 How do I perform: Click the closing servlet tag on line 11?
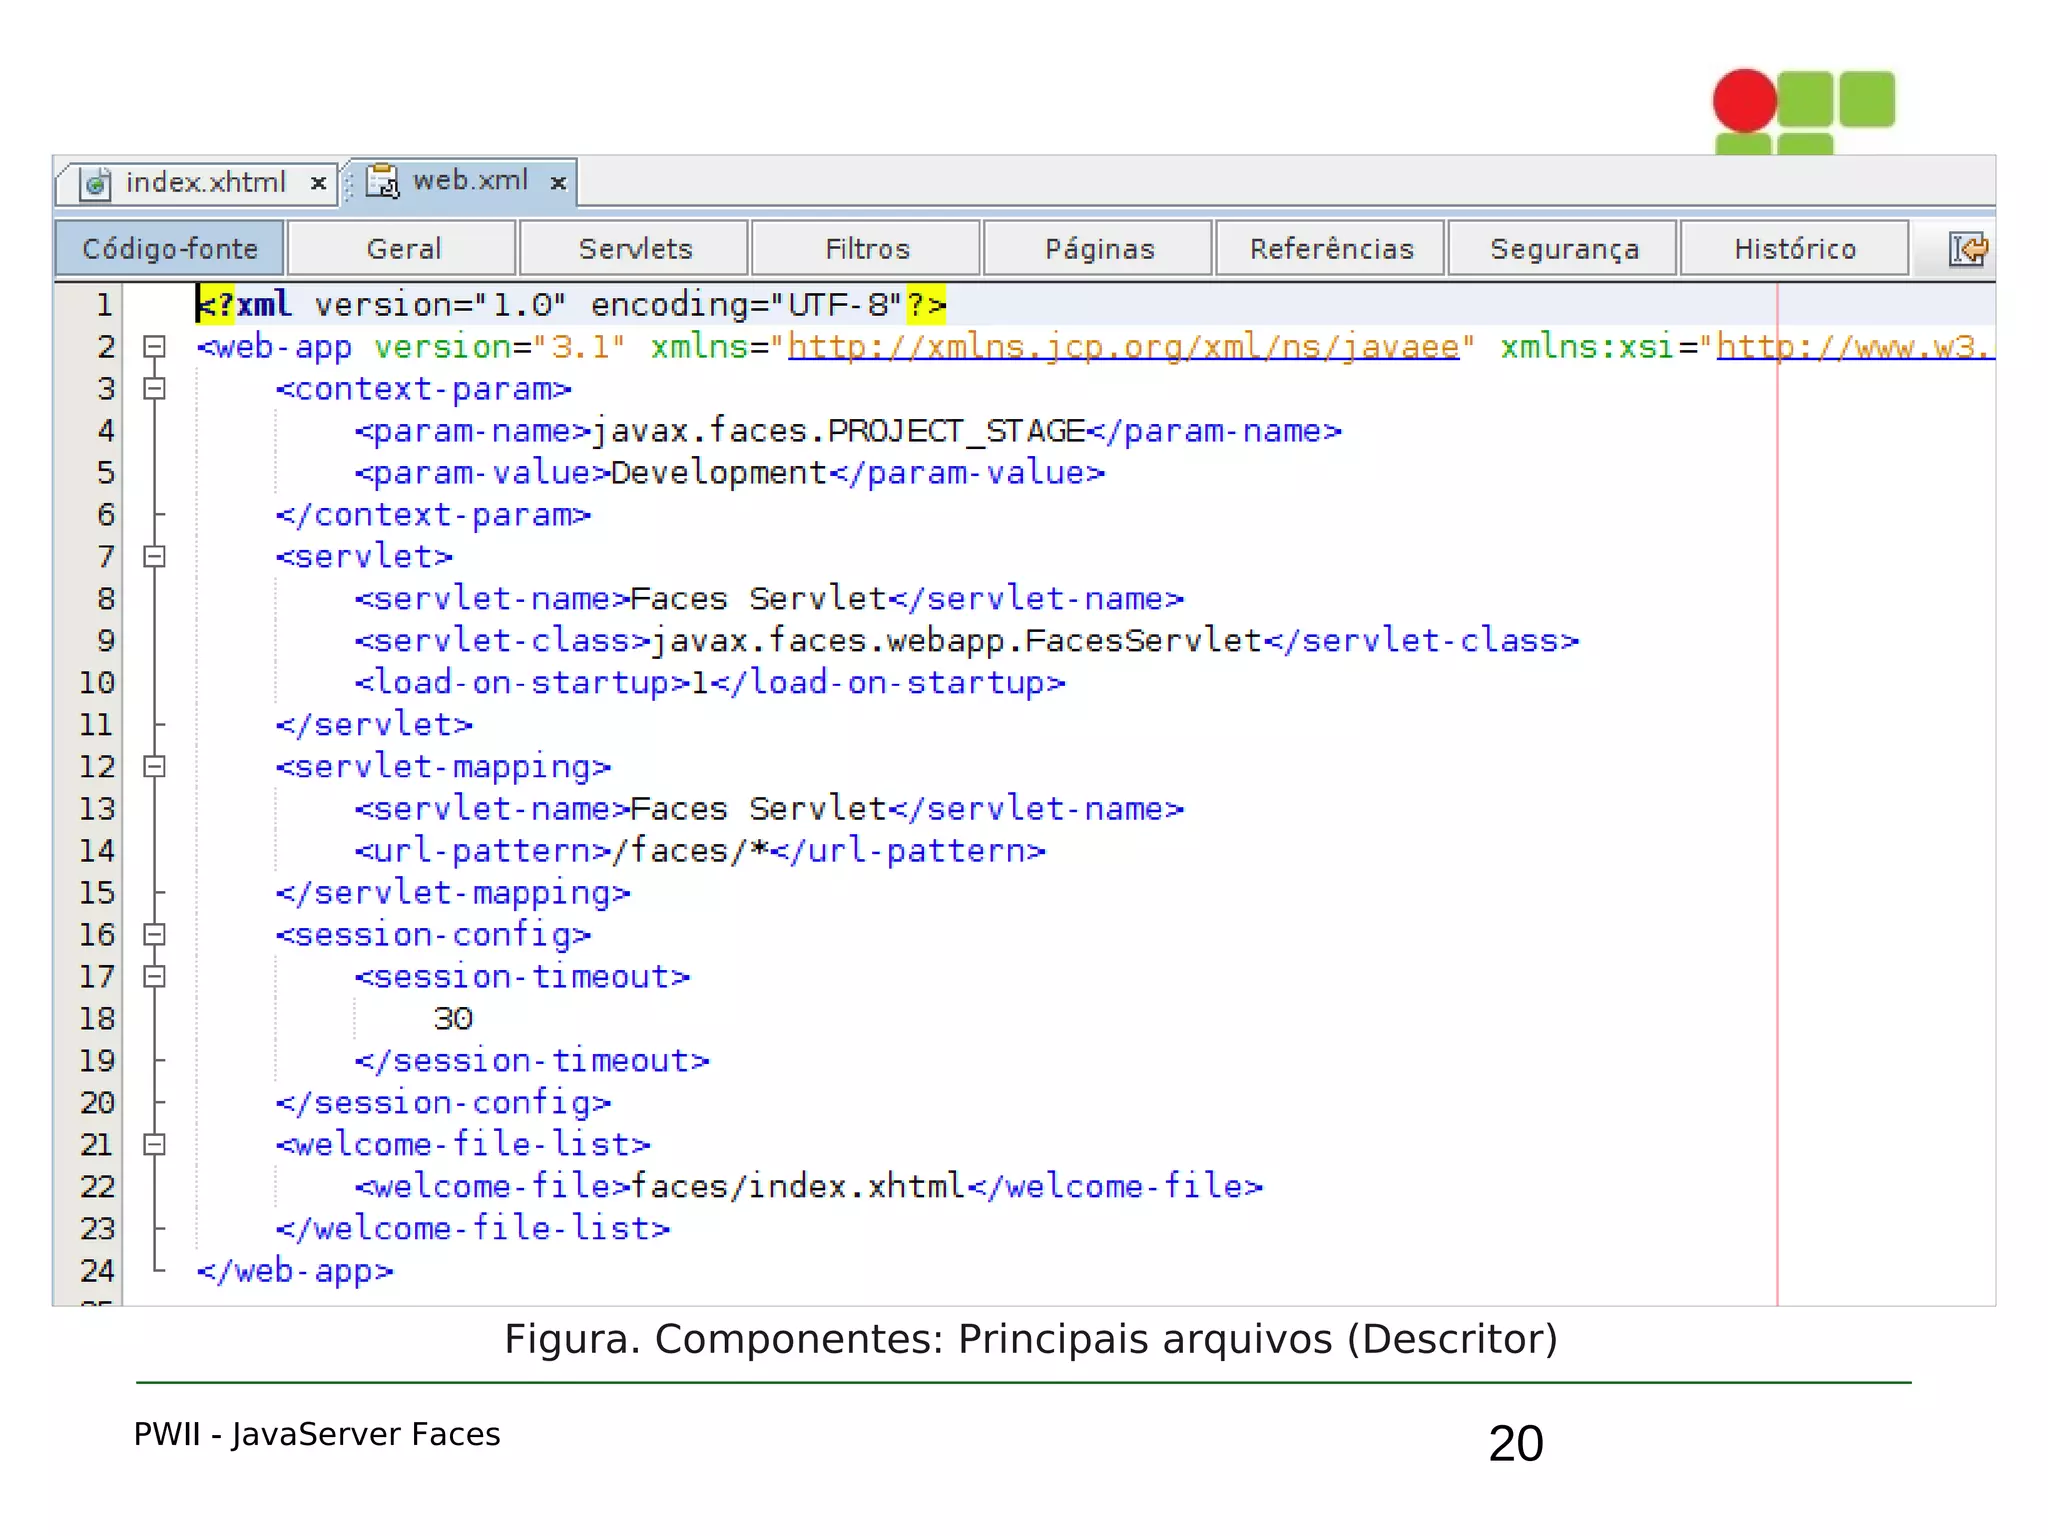pyautogui.click(x=374, y=725)
